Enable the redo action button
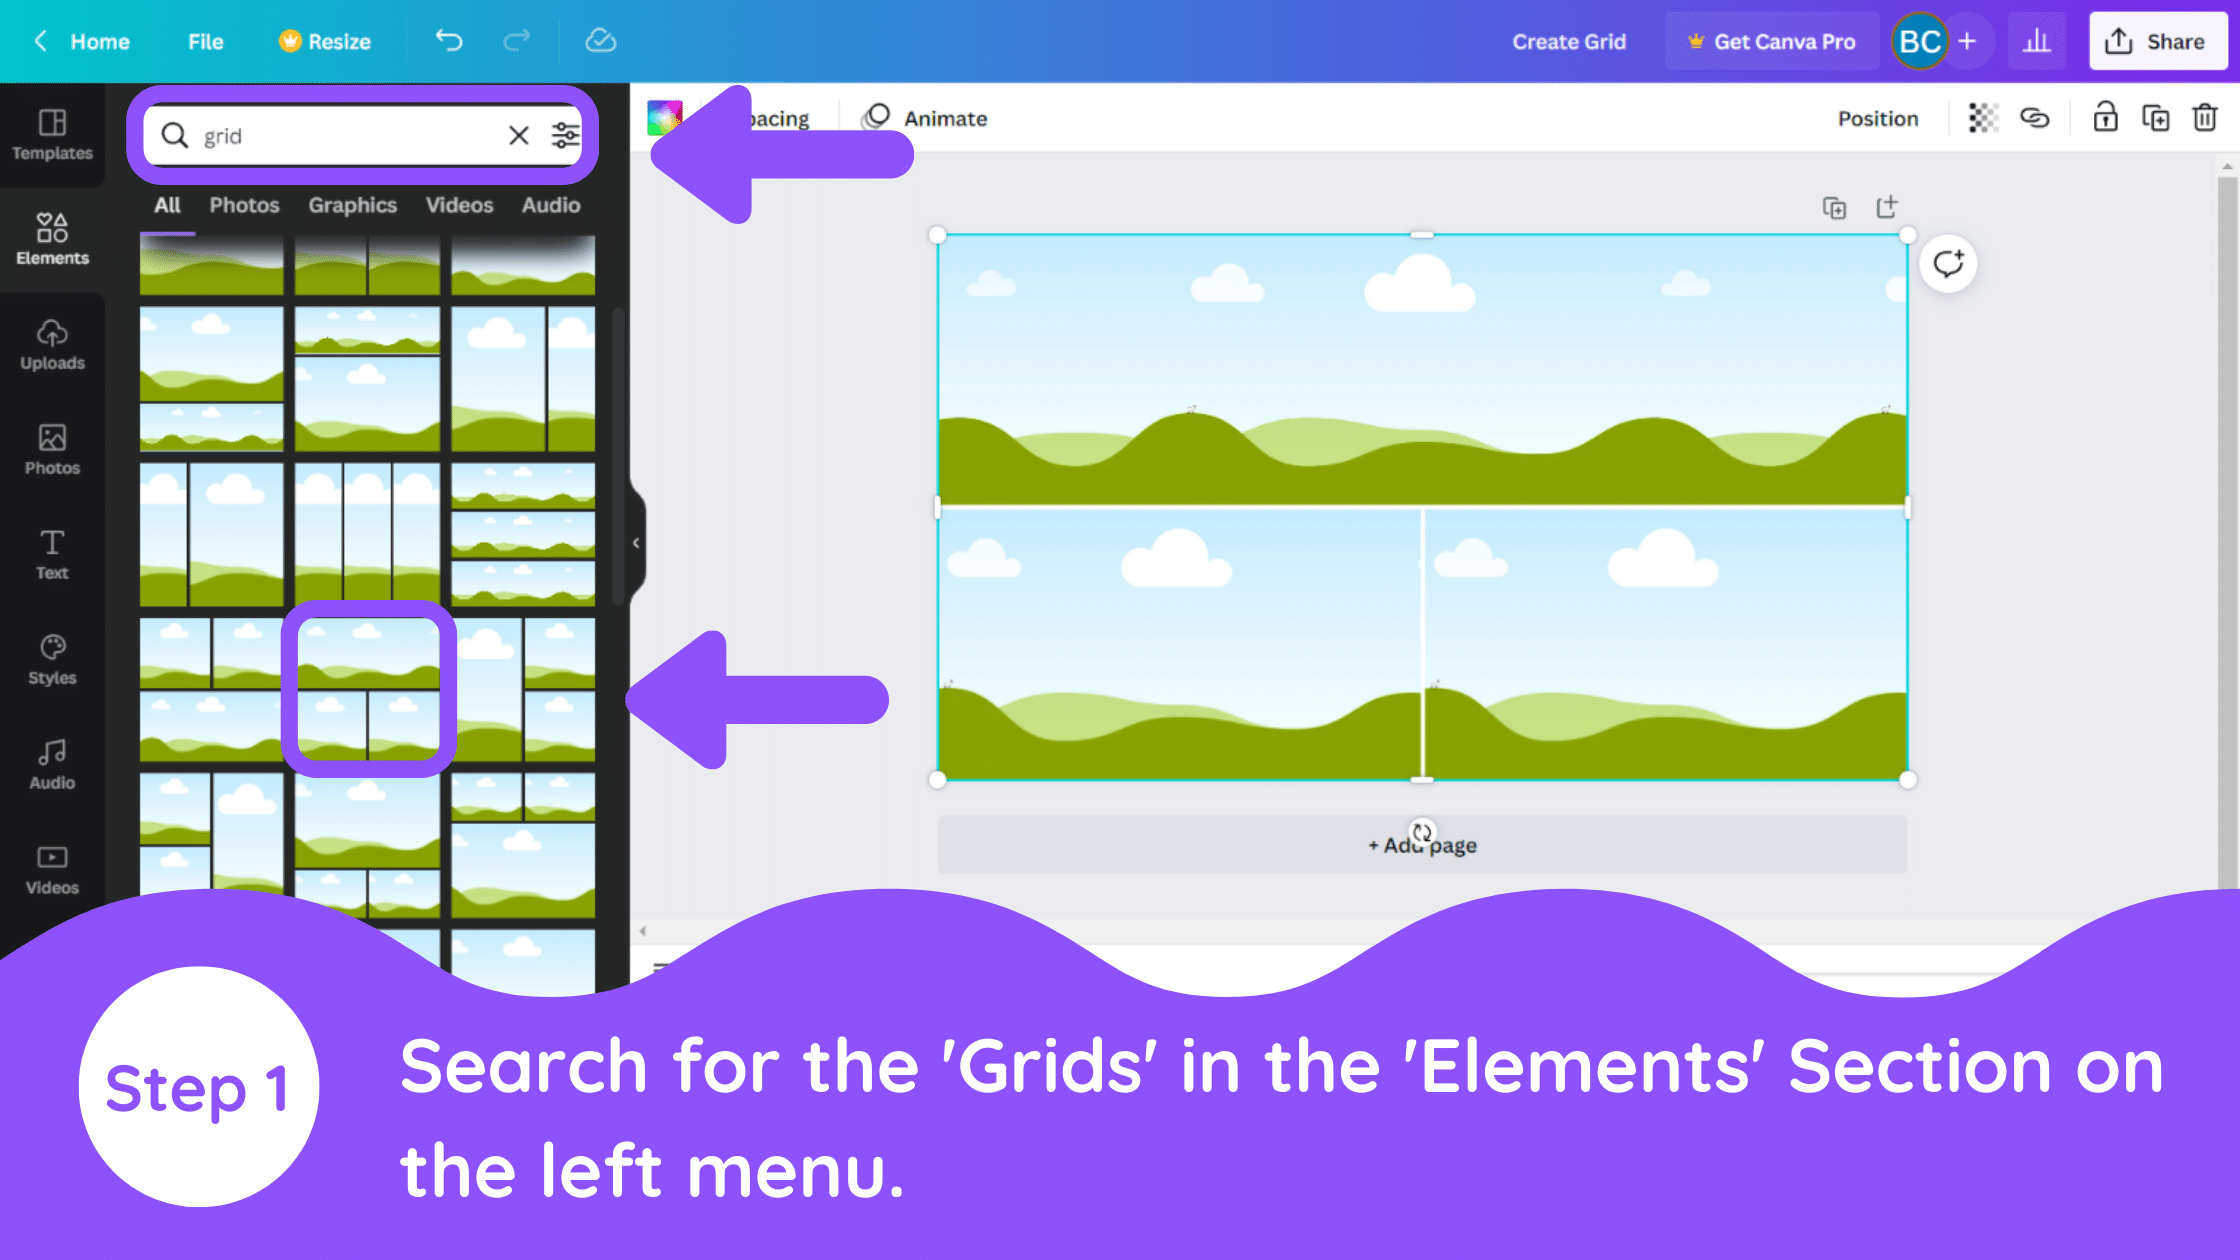This screenshot has width=2240, height=1260. click(x=517, y=42)
